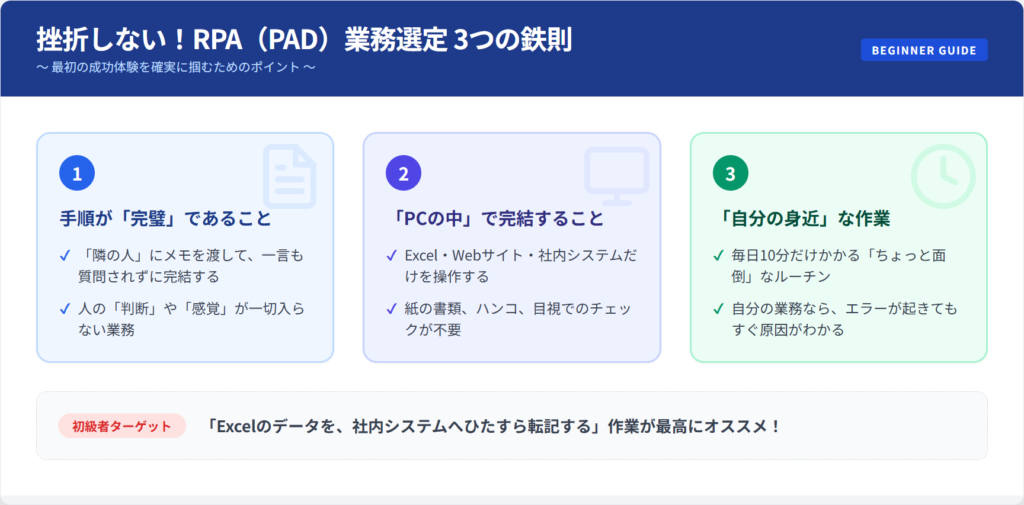Image resolution: width=1024 pixels, height=505 pixels.
Task: Click the recommendation text about Excelのデータ転記
Action: (493, 426)
